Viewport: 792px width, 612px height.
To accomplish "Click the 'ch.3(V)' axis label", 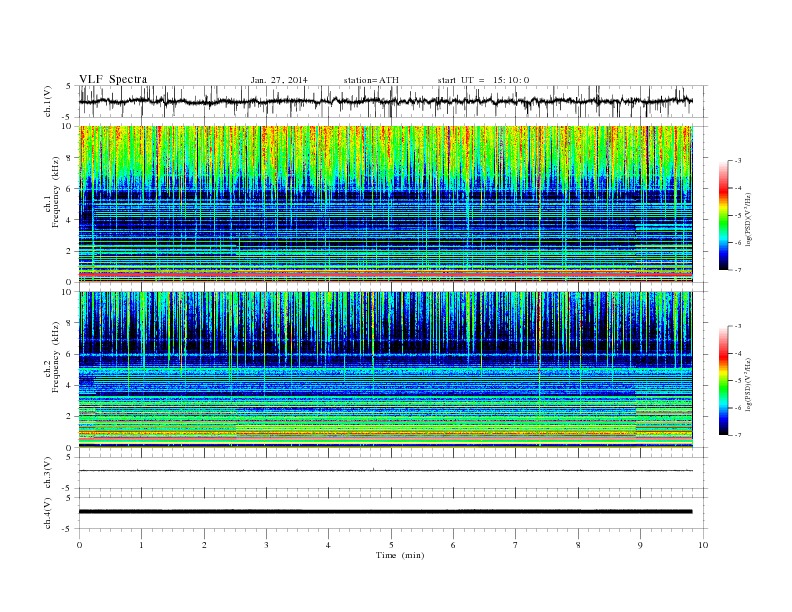I will 48,473.
